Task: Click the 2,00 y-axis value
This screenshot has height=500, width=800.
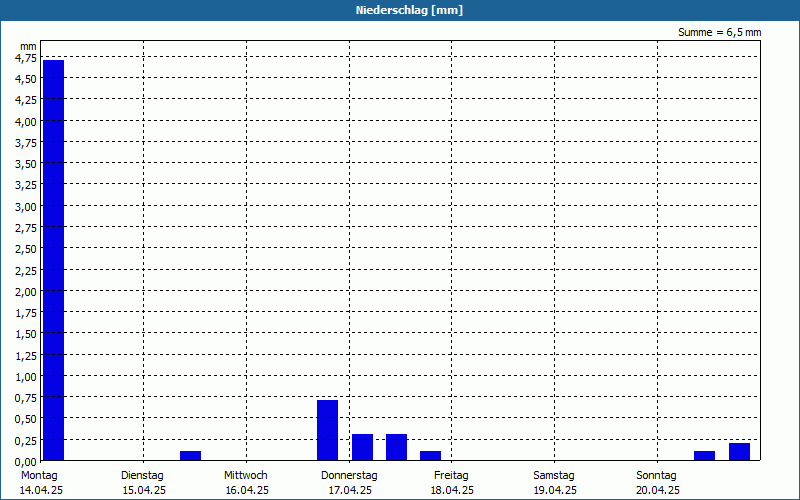Action: (x=26, y=291)
